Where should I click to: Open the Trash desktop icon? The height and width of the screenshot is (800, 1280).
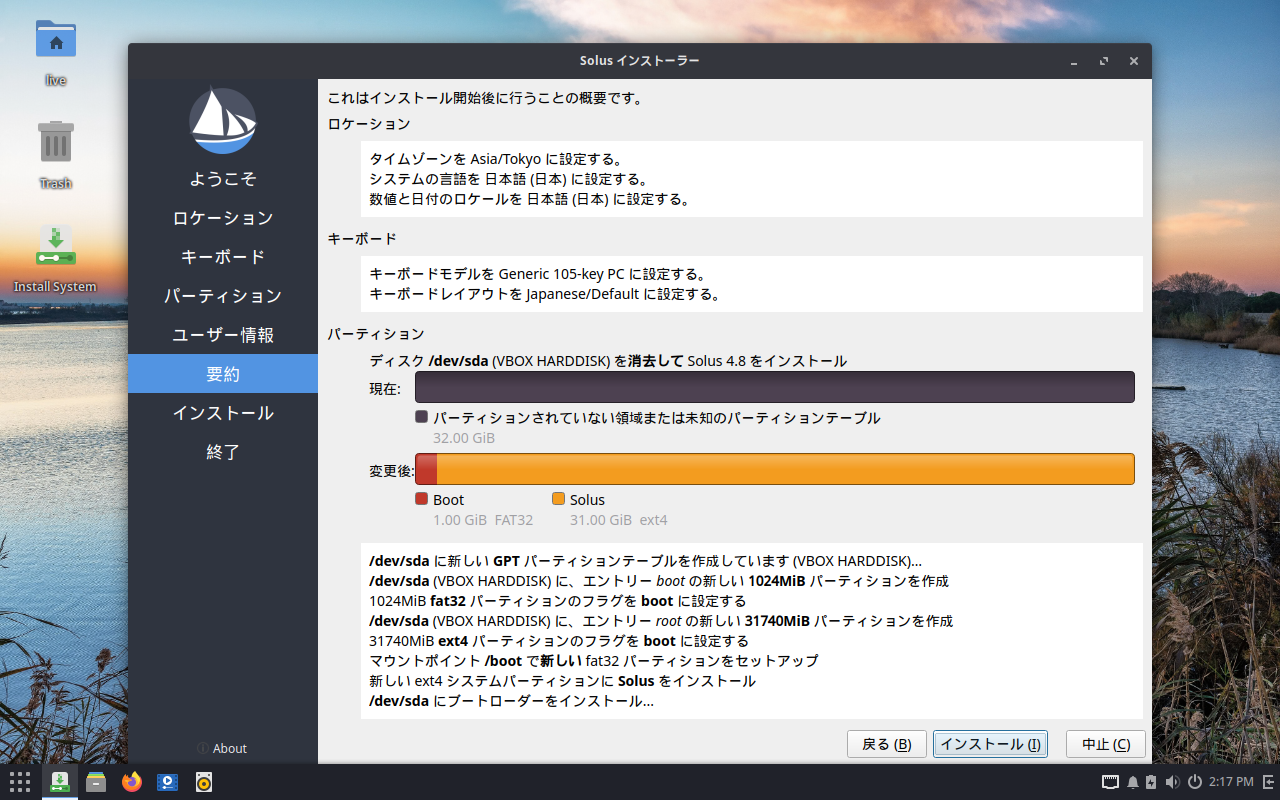pos(56,142)
